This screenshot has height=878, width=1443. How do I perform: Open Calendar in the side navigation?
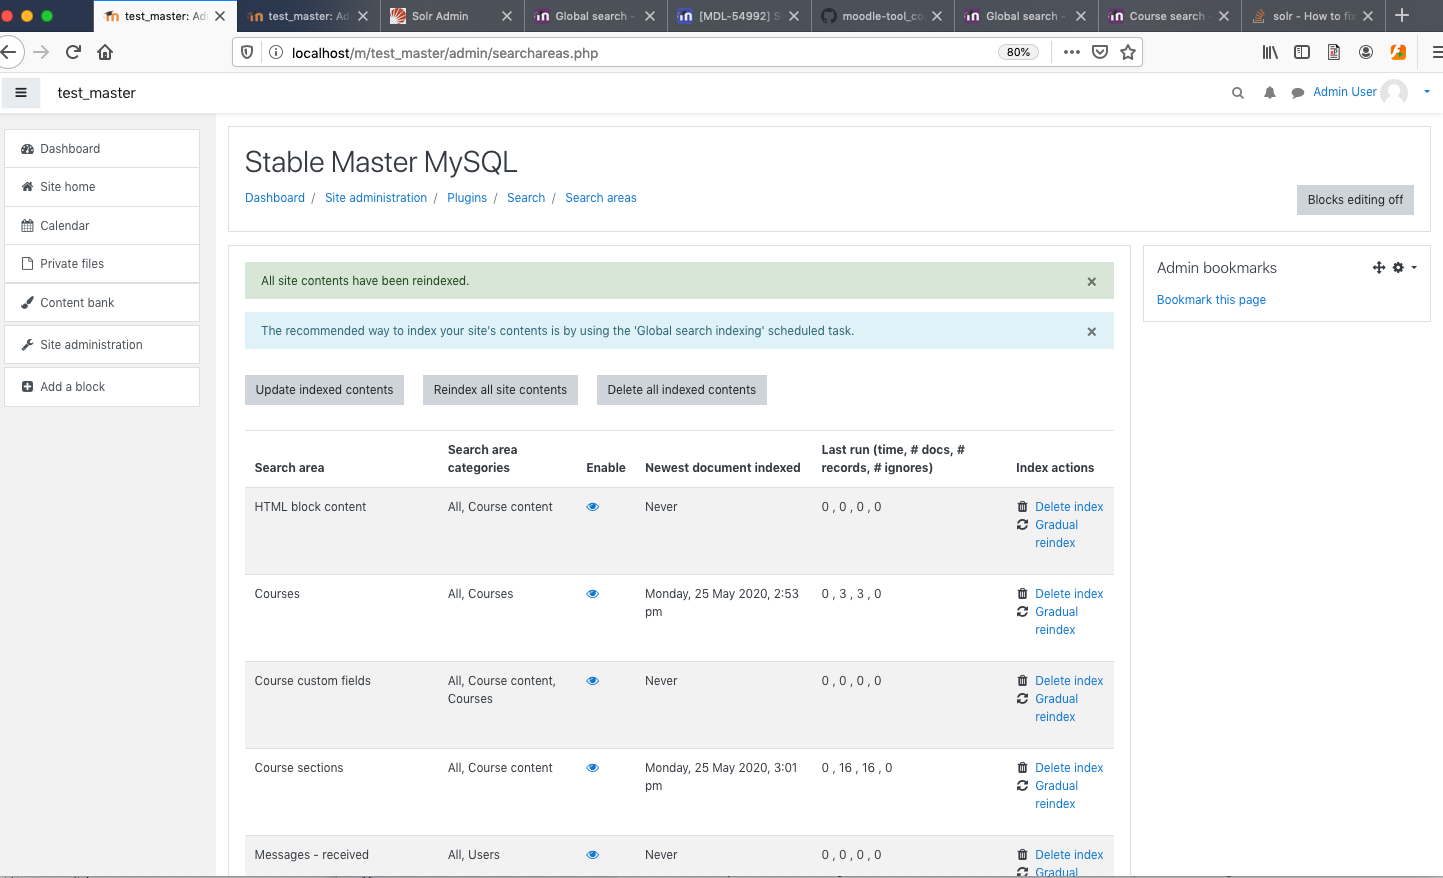point(102,226)
